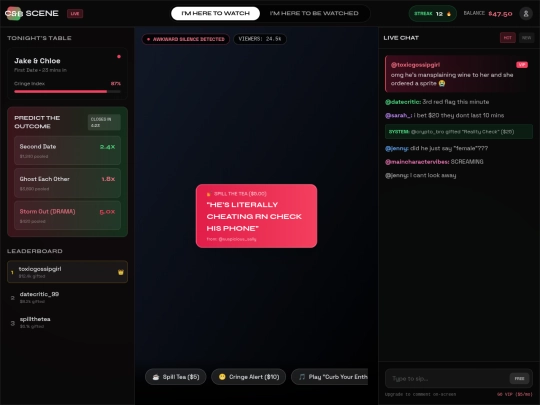Click the 87% cringe index value
The height and width of the screenshot is (405, 540).
(x=116, y=84)
